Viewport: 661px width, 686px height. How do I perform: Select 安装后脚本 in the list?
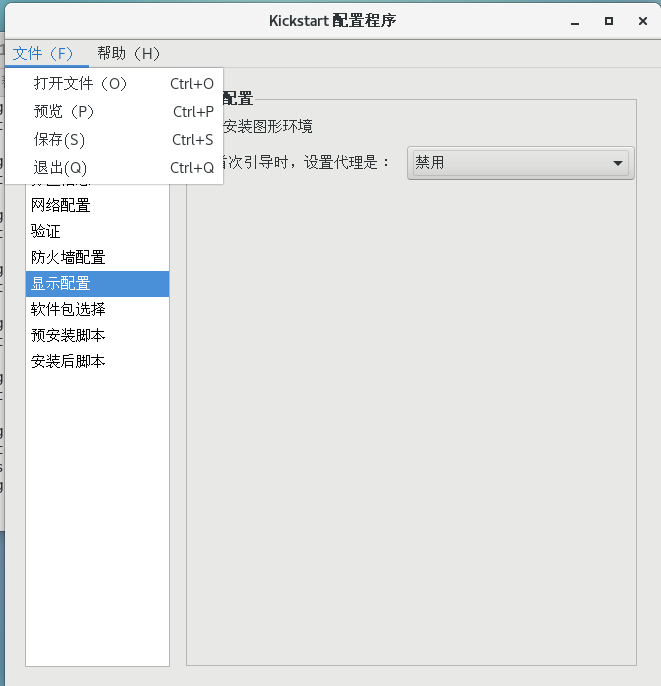point(98,362)
